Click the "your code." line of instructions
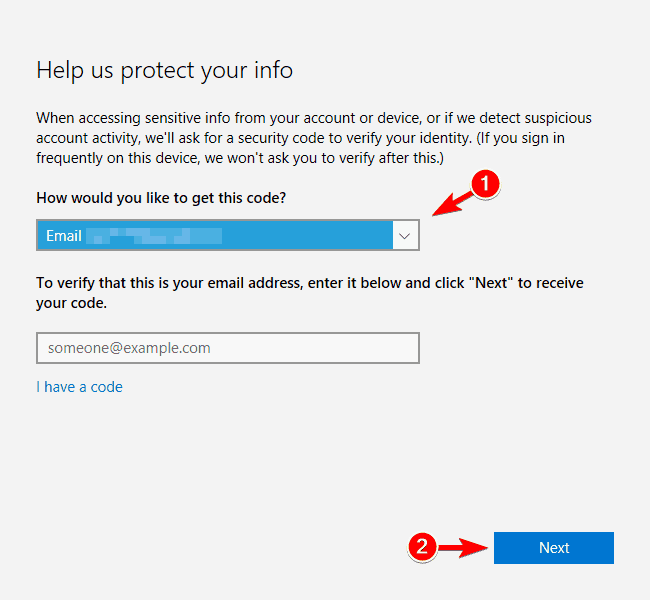This screenshot has height=600, width=650. [71, 303]
